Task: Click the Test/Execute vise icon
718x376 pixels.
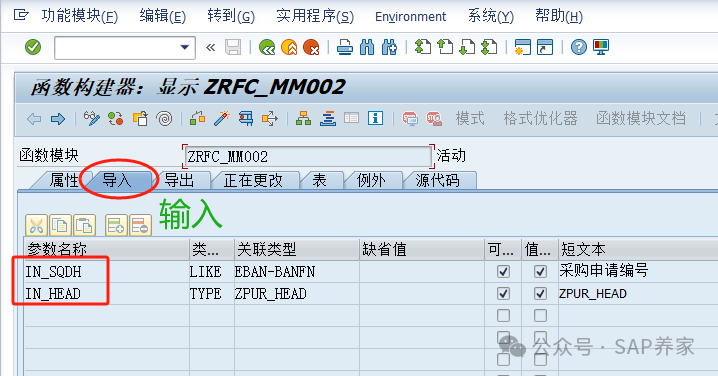Action: [246, 119]
